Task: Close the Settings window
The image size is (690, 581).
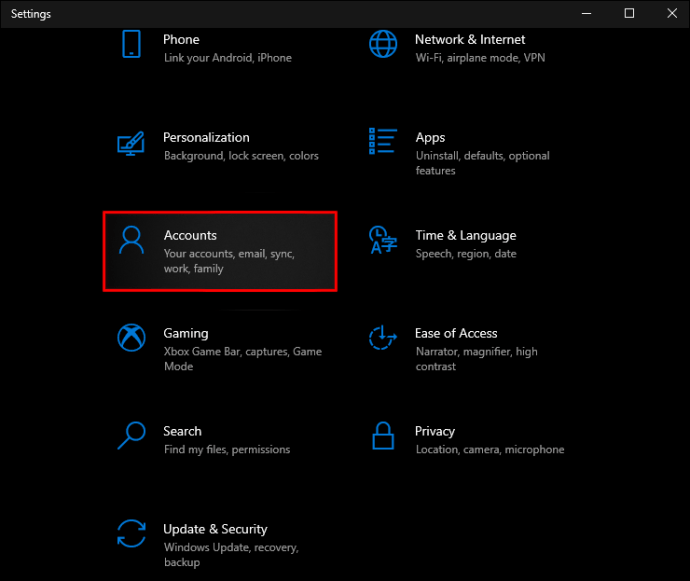Action: [672, 14]
